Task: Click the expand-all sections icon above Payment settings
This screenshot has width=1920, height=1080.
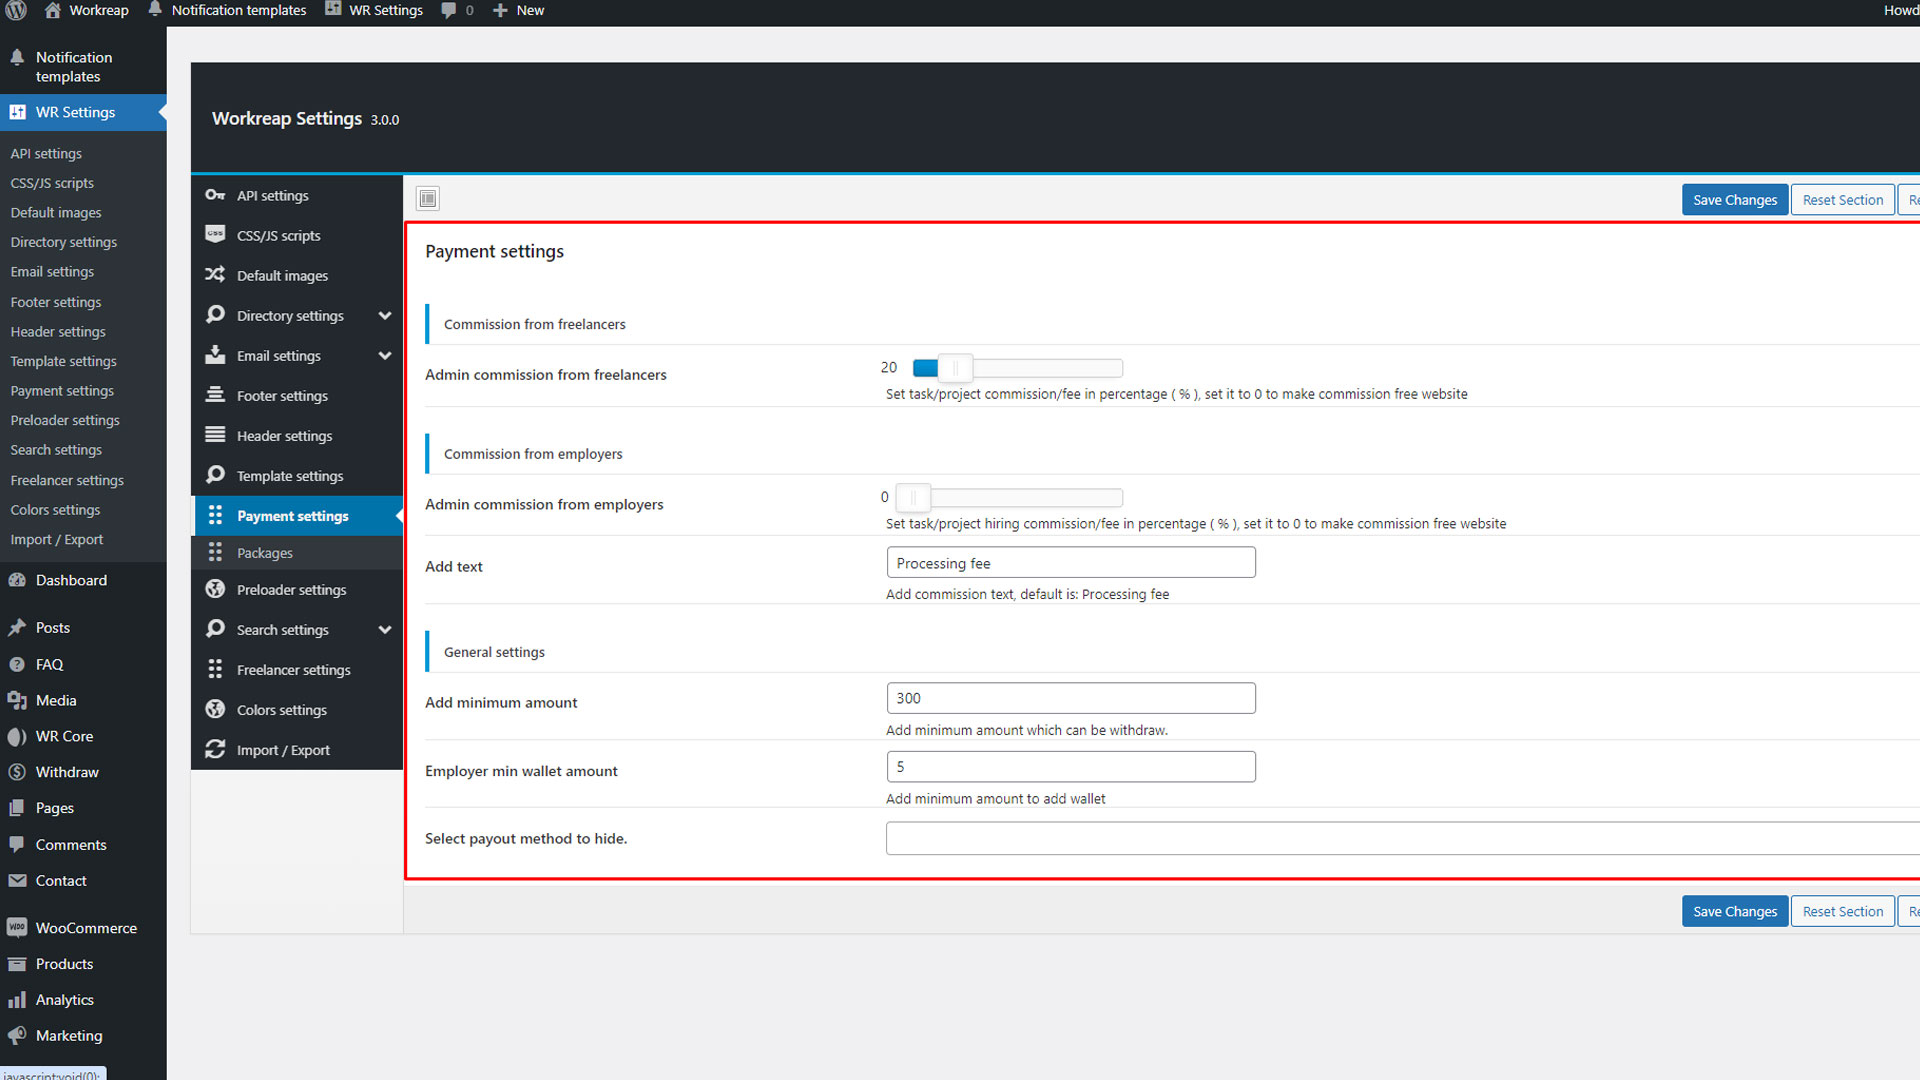Action: pos(428,199)
